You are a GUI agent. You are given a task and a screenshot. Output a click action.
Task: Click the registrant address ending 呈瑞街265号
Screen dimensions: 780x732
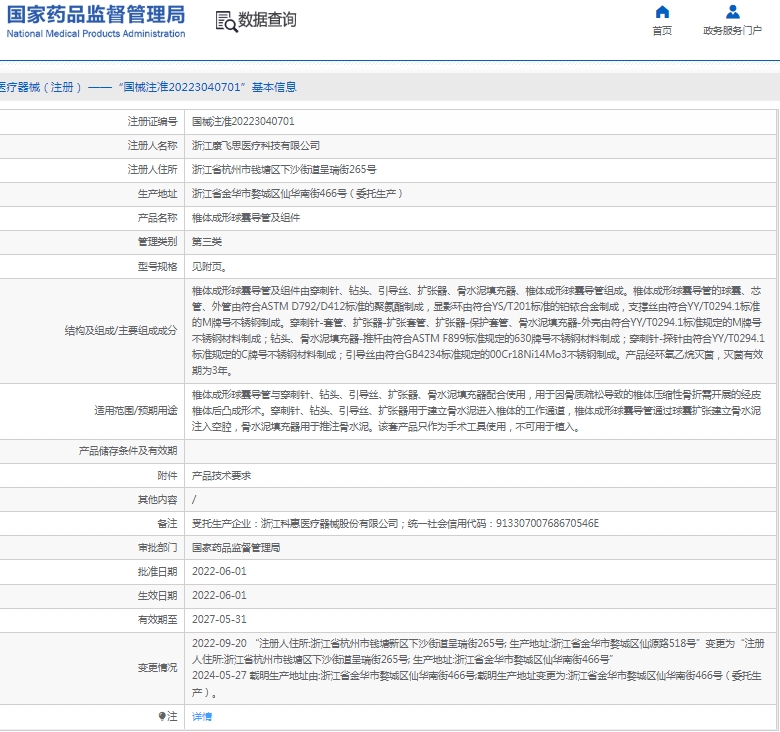click(284, 170)
